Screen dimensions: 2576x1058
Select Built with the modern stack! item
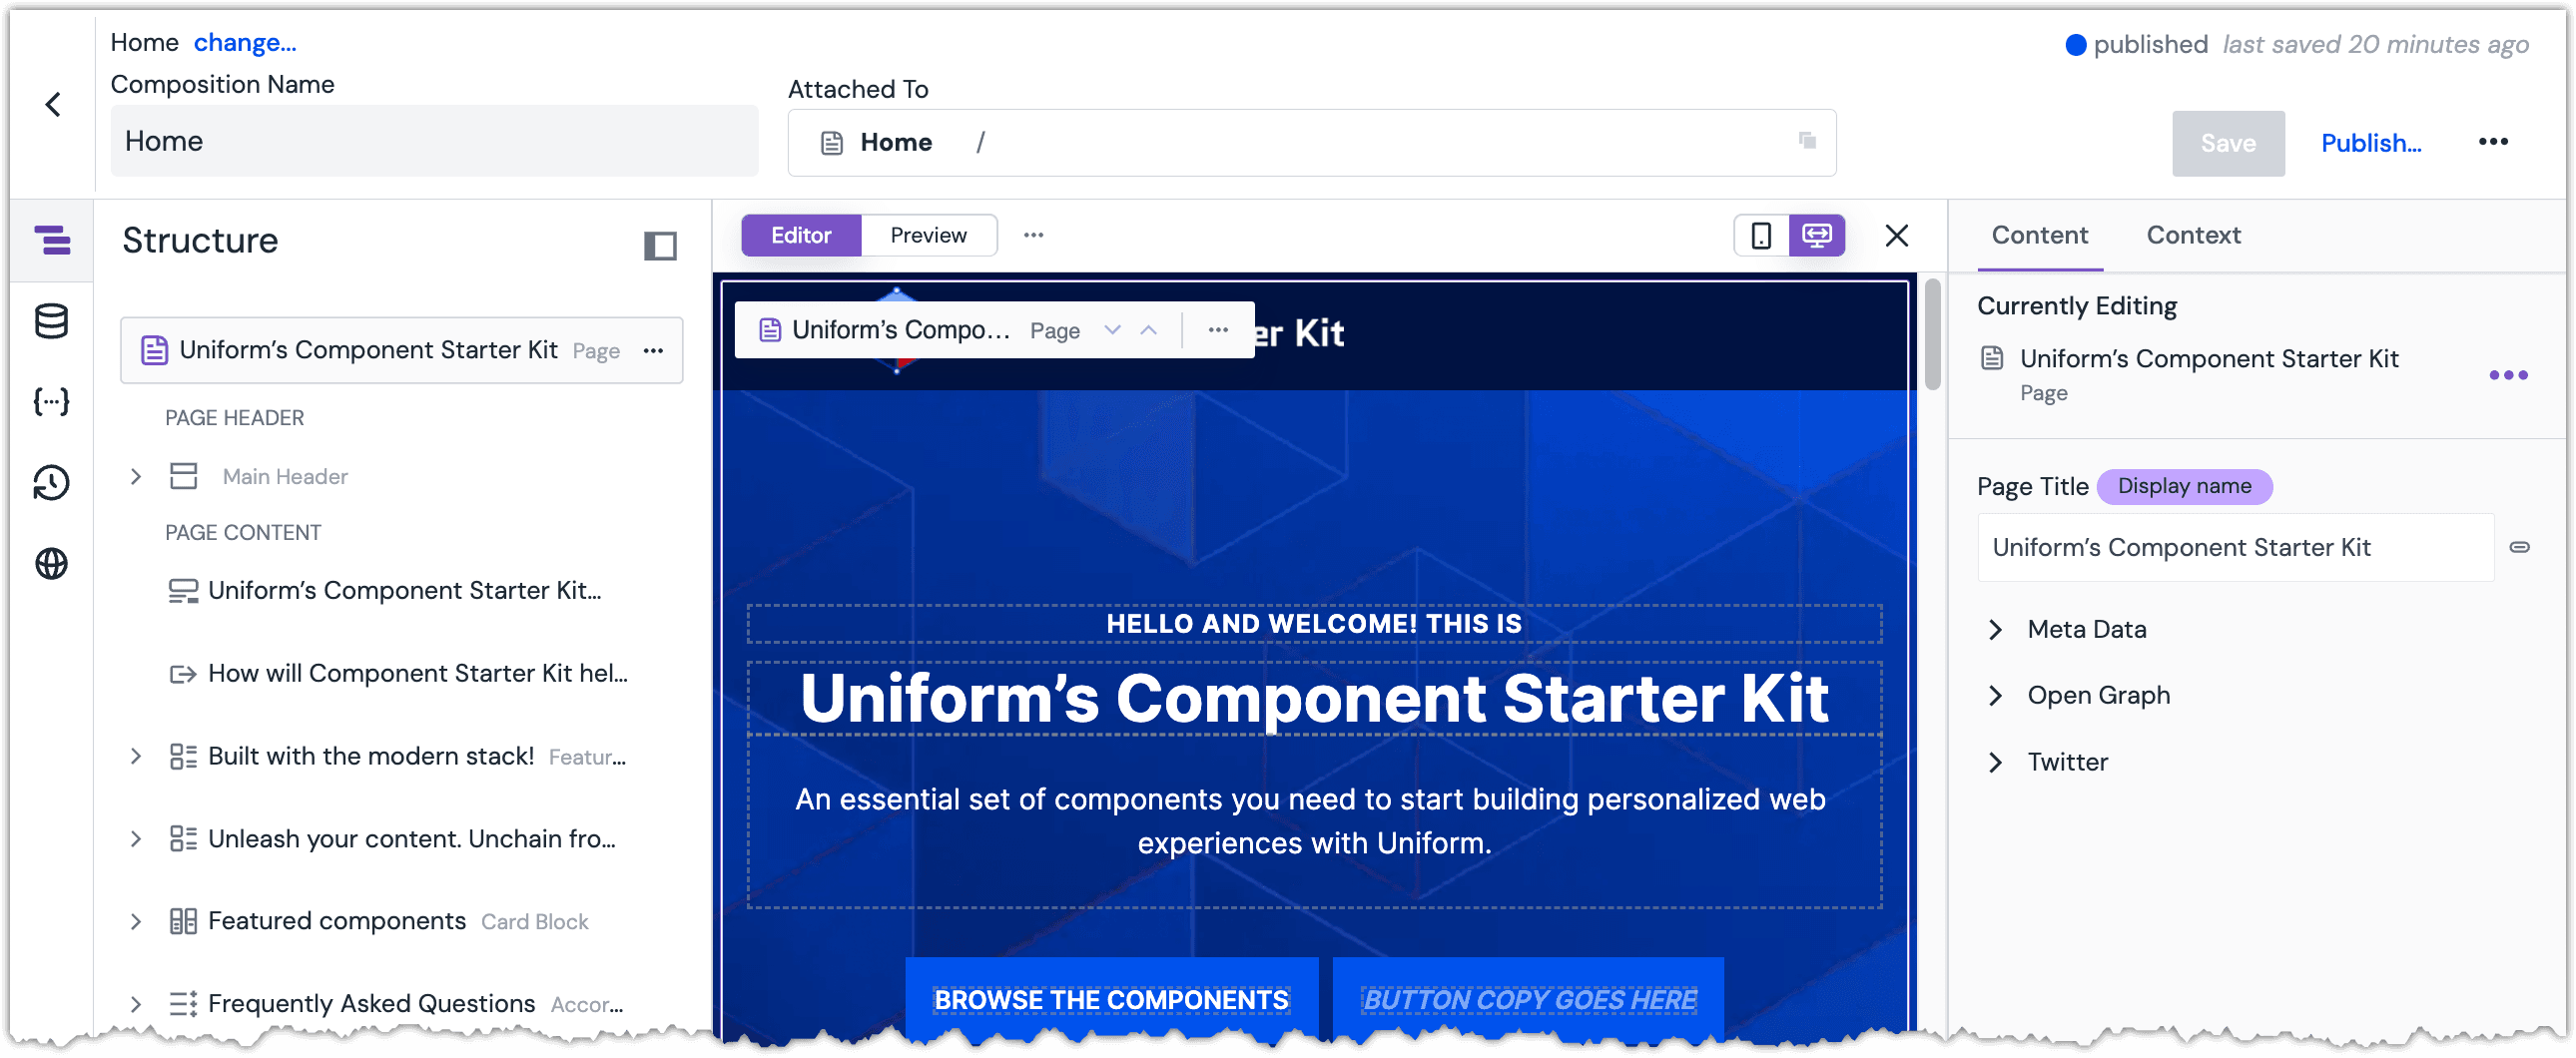(371, 757)
